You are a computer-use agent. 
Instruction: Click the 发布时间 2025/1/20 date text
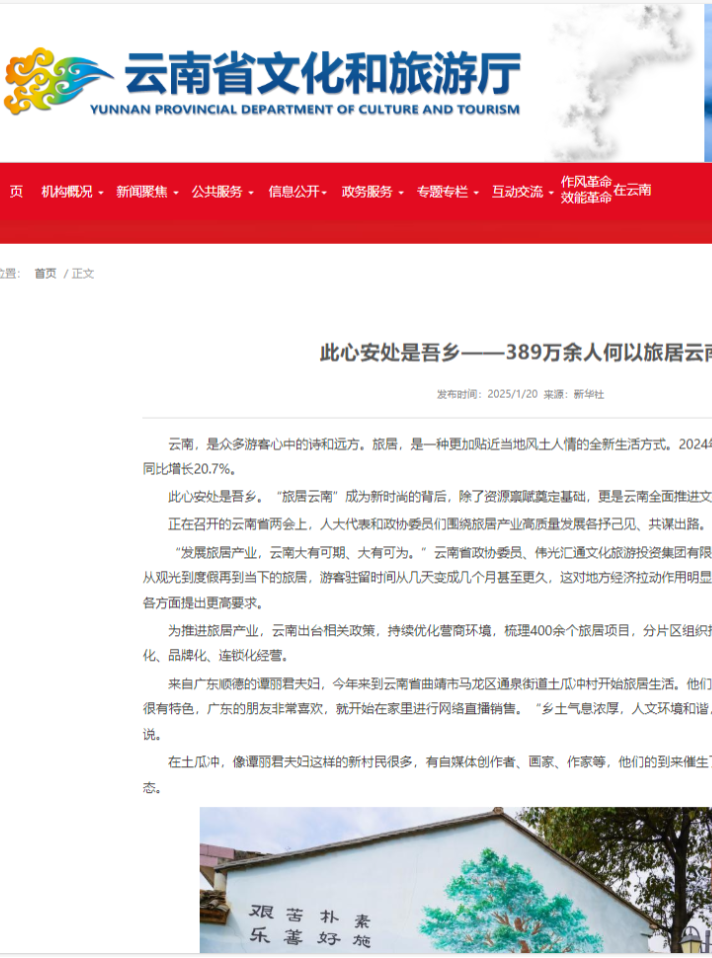click(x=487, y=394)
